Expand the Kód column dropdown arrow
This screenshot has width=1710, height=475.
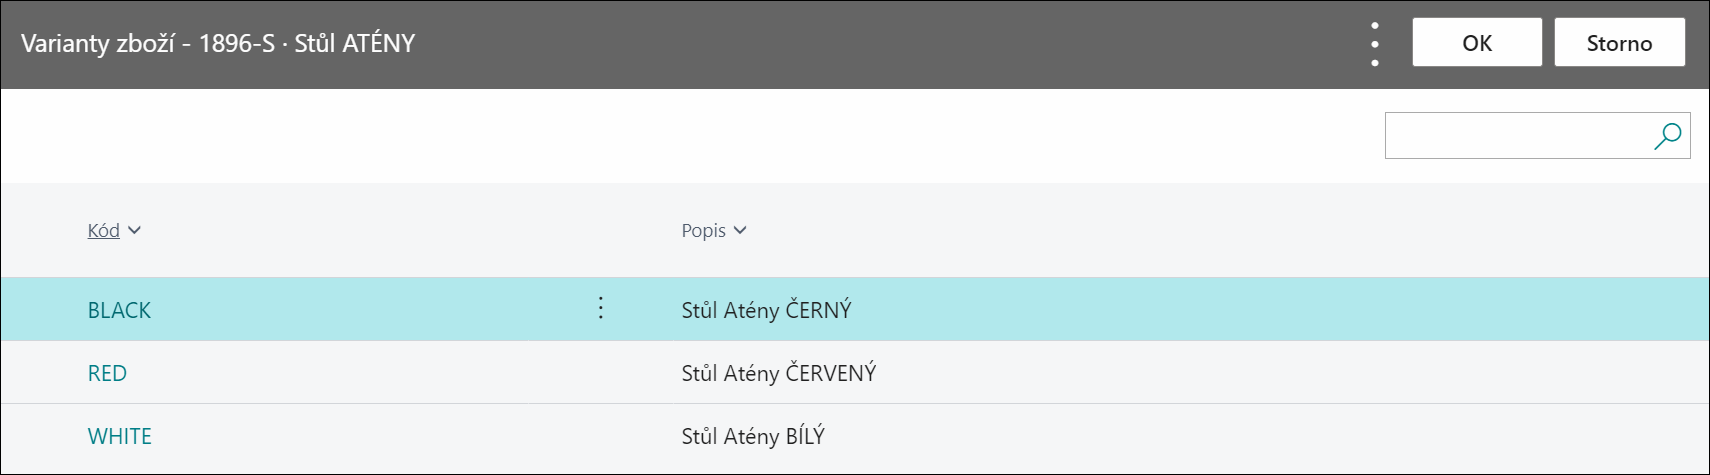pos(134,231)
